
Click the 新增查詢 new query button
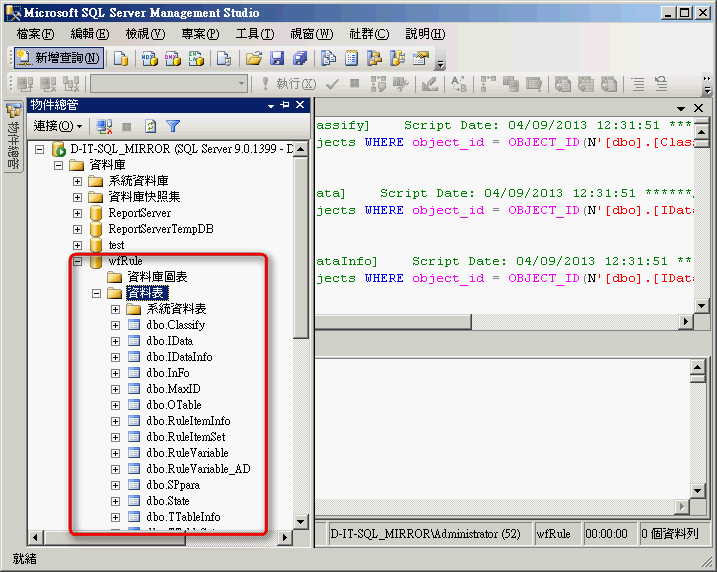(59, 58)
